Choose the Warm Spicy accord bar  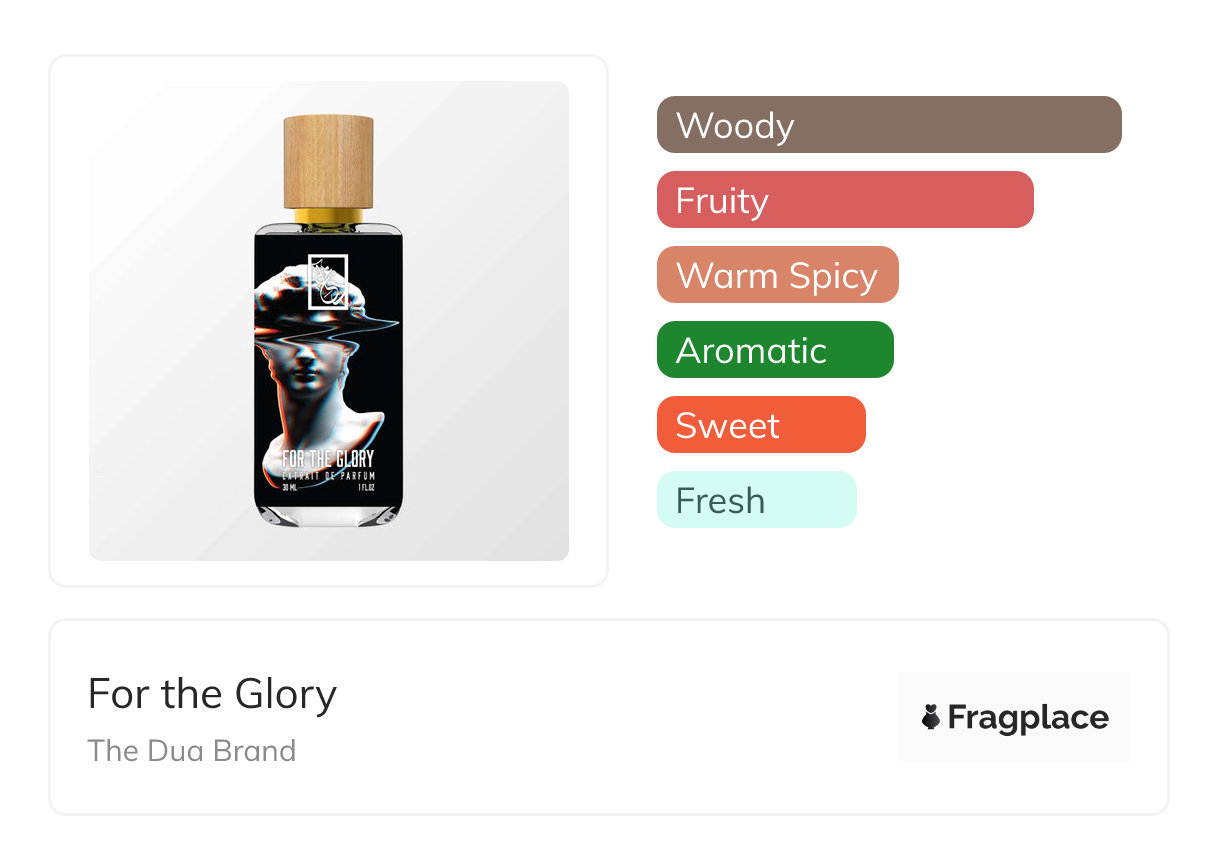tap(777, 275)
